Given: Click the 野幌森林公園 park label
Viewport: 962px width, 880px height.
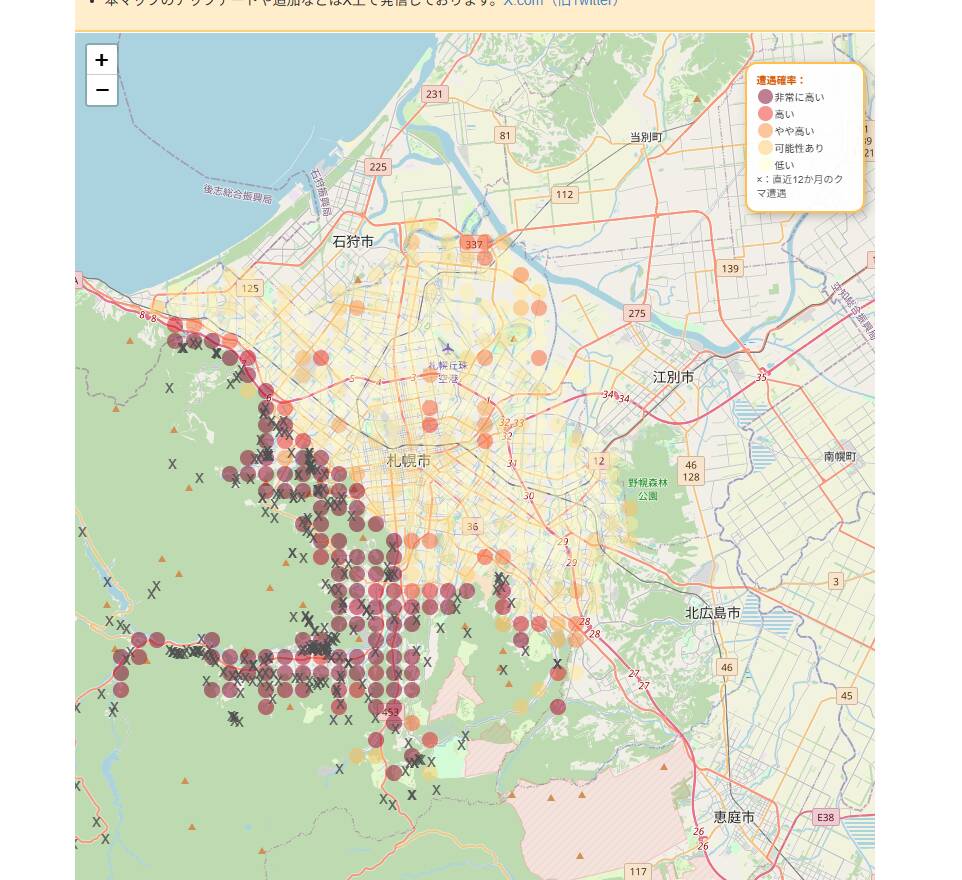Looking at the screenshot, I should (x=647, y=489).
